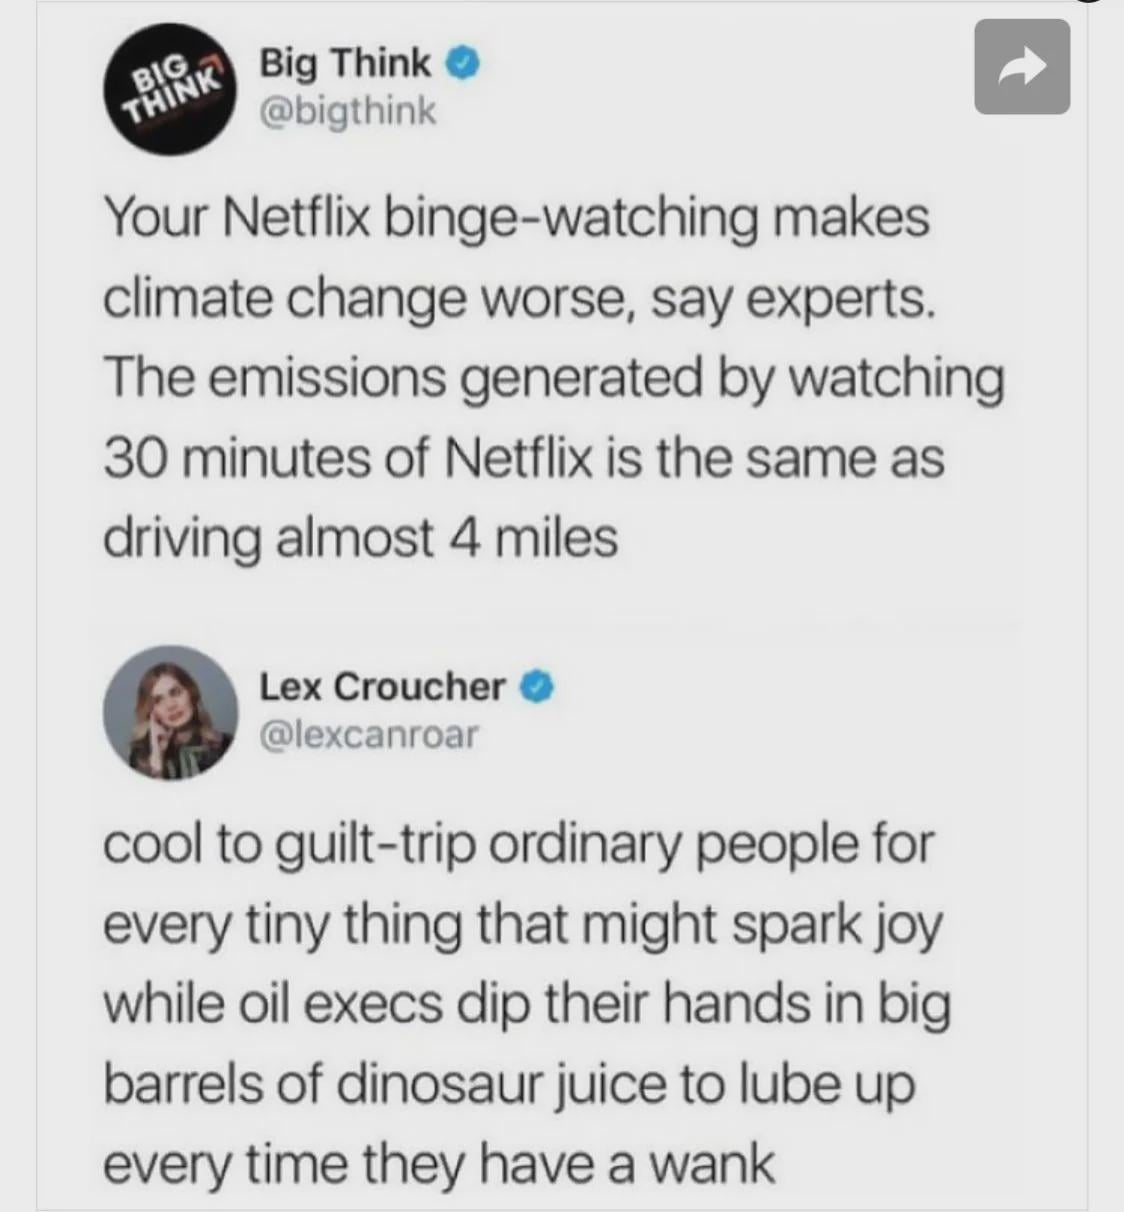Open the Lex Croucher display name
The width and height of the screenshot is (1124, 1212).
tap(382, 687)
